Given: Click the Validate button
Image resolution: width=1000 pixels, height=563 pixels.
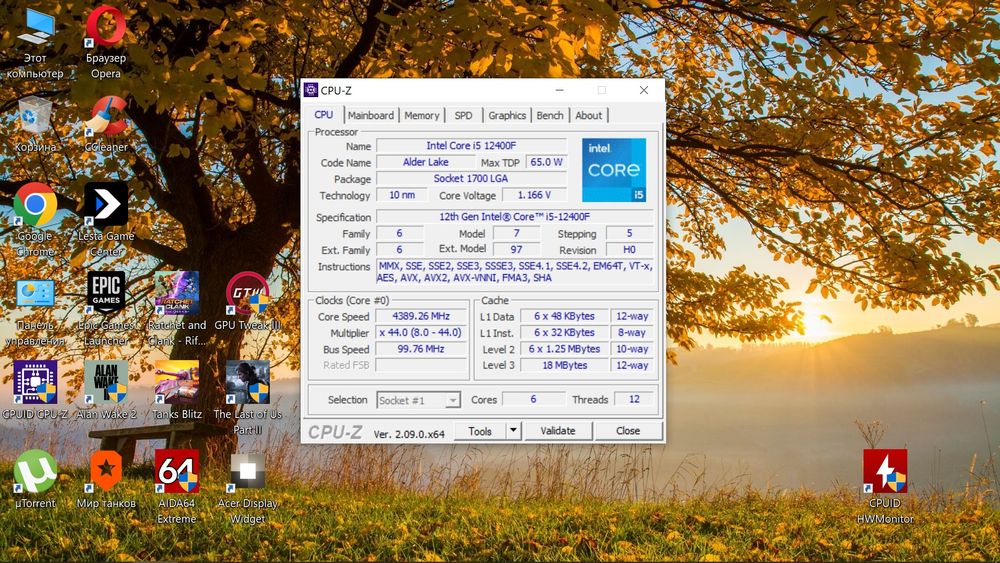Looking at the screenshot, I should (558, 431).
